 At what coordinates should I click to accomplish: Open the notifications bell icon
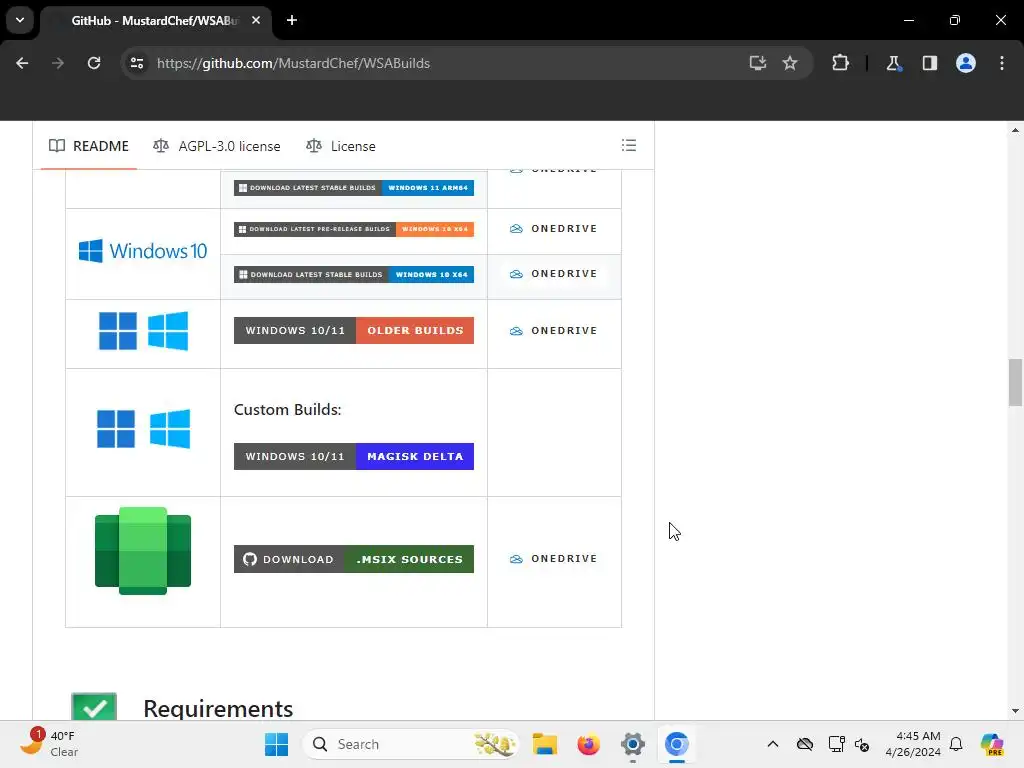coord(956,744)
